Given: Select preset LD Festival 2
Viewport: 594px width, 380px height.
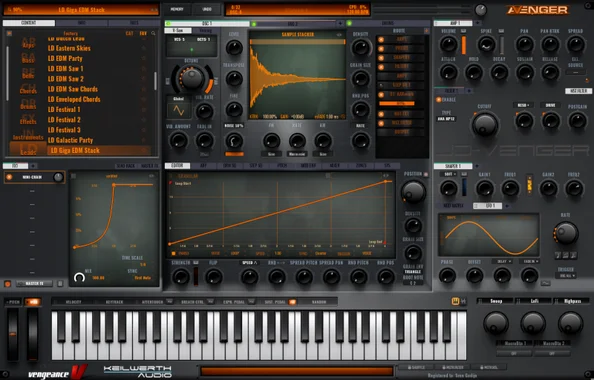Looking at the screenshot, I should [64, 120].
